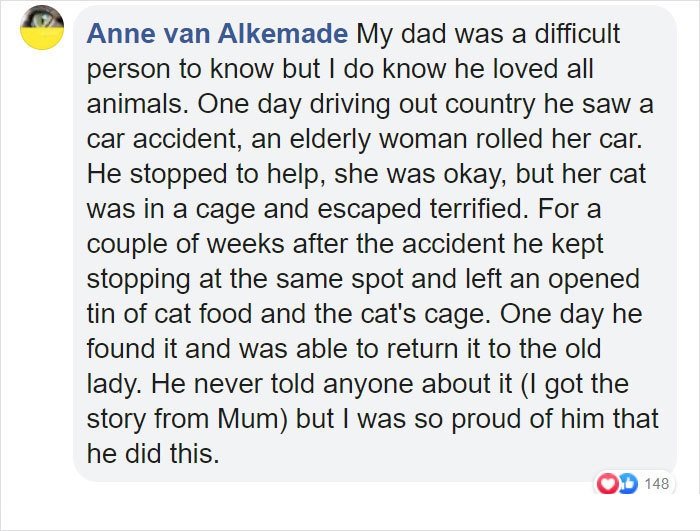The image size is (700, 531).
Task: Click the words "cat food" in the comment
Action: pos(203,314)
